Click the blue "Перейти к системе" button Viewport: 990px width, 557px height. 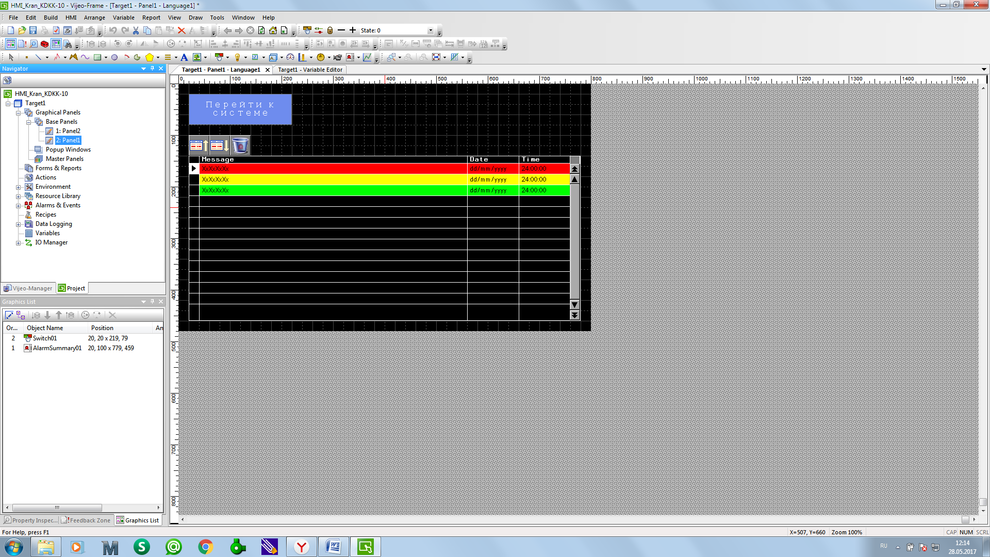click(240, 109)
